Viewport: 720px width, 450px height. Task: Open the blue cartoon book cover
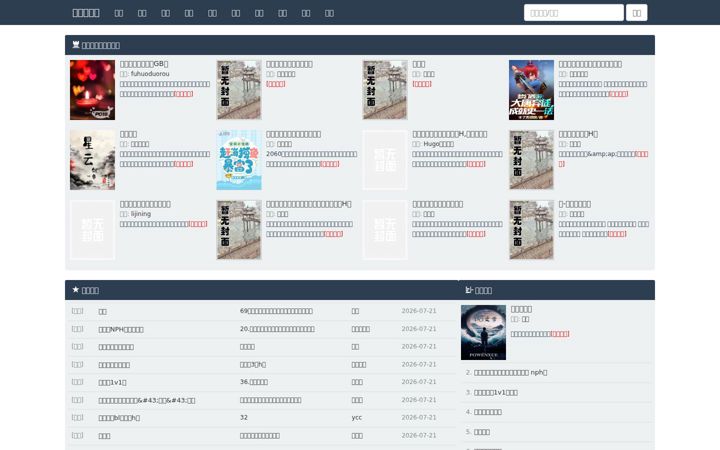tap(239, 160)
